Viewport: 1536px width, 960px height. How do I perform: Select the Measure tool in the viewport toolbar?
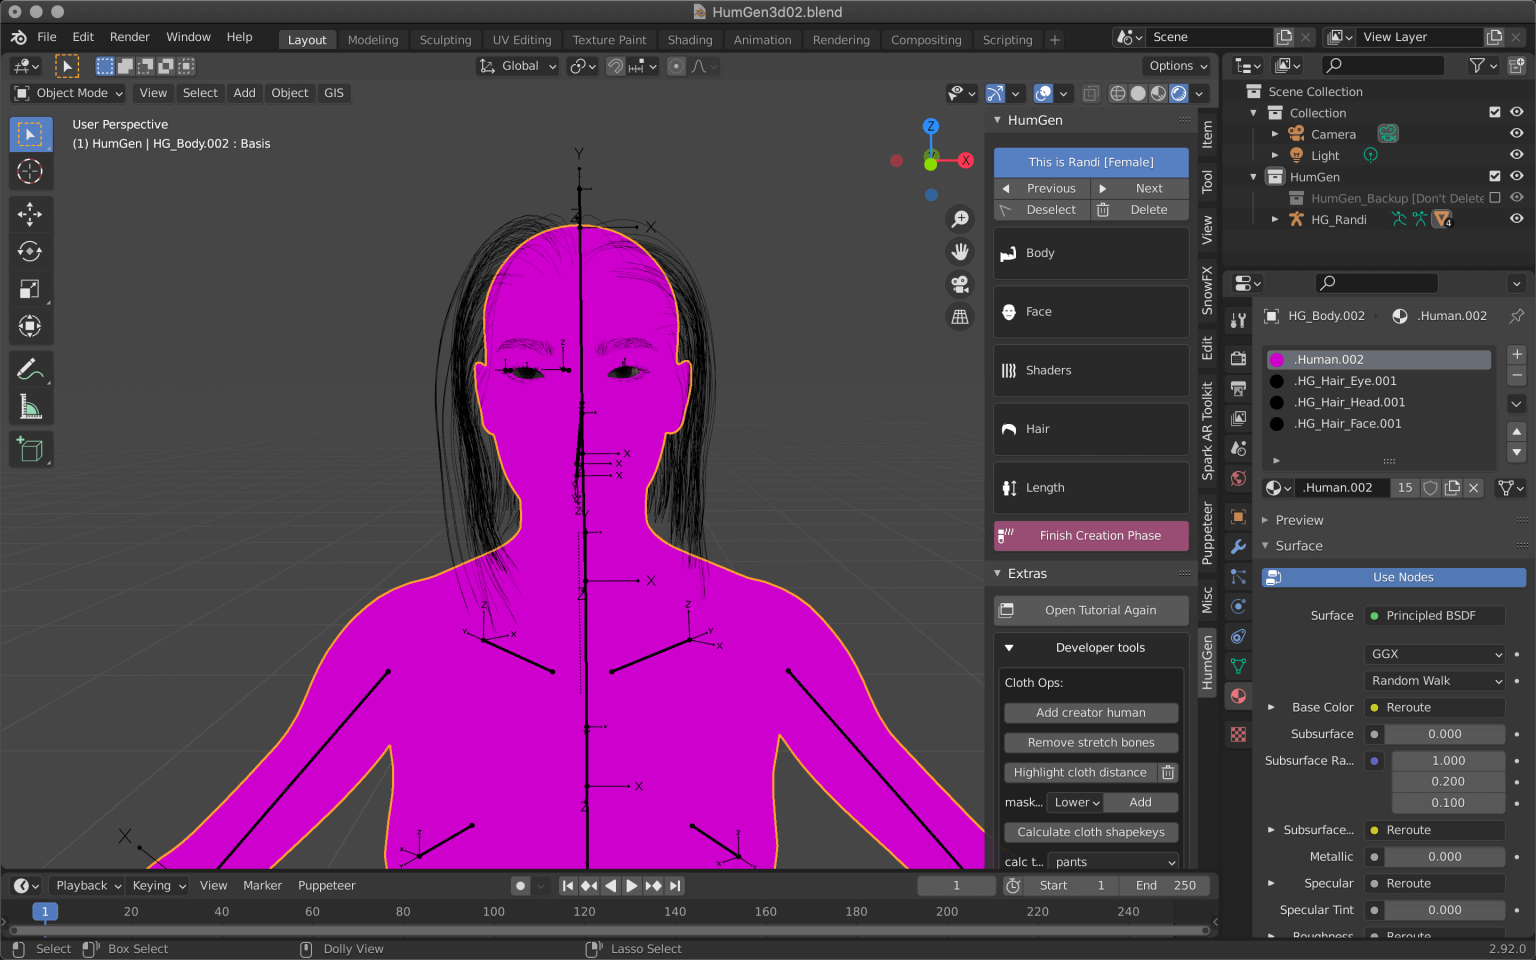tap(31, 406)
